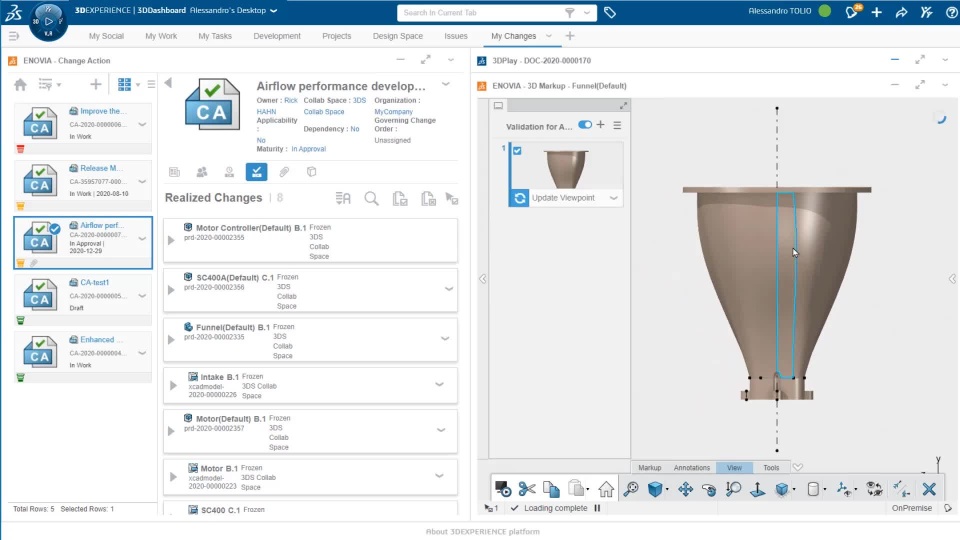960x540 pixels.
Task: Open the My Changes tab dropdown arrow
Action: (549, 36)
